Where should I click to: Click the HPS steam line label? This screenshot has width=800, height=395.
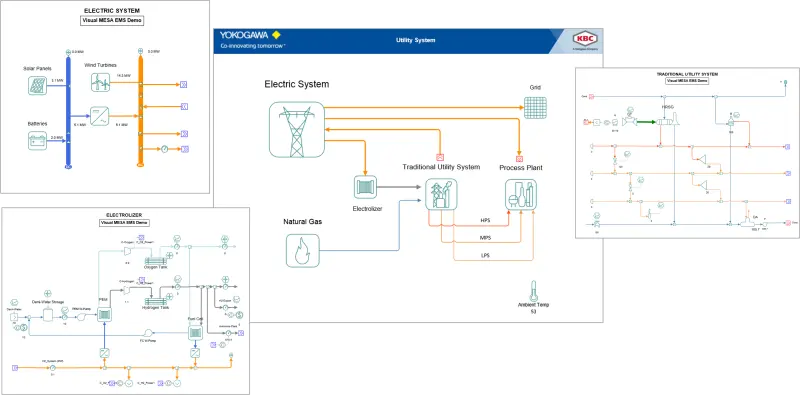[x=485, y=220]
